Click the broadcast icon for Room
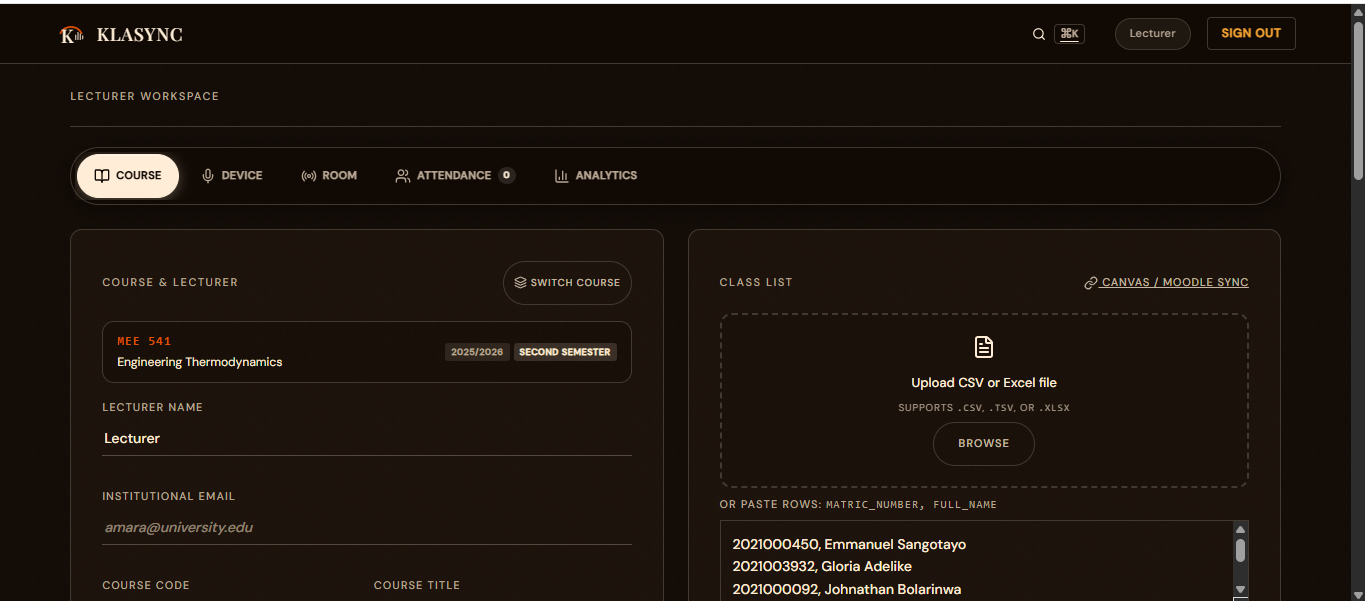1365x601 pixels. tap(309, 176)
